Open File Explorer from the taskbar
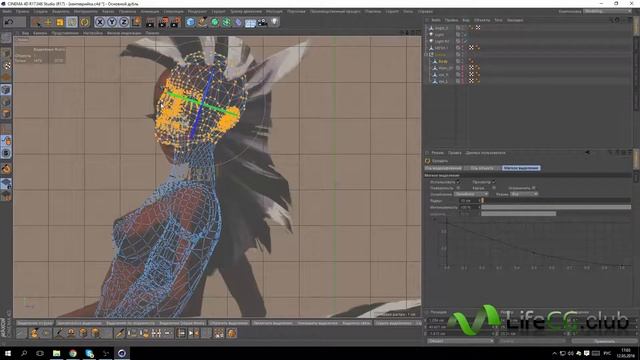 56,353
